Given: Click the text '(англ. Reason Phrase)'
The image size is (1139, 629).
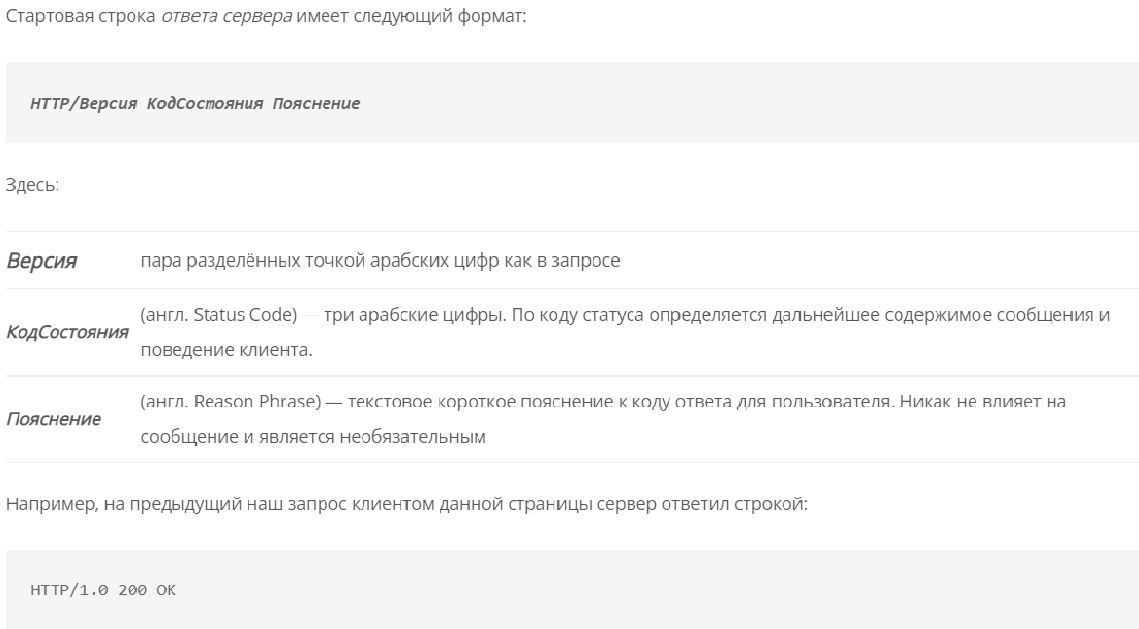Looking at the screenshot, I should [x=230, y=402].
